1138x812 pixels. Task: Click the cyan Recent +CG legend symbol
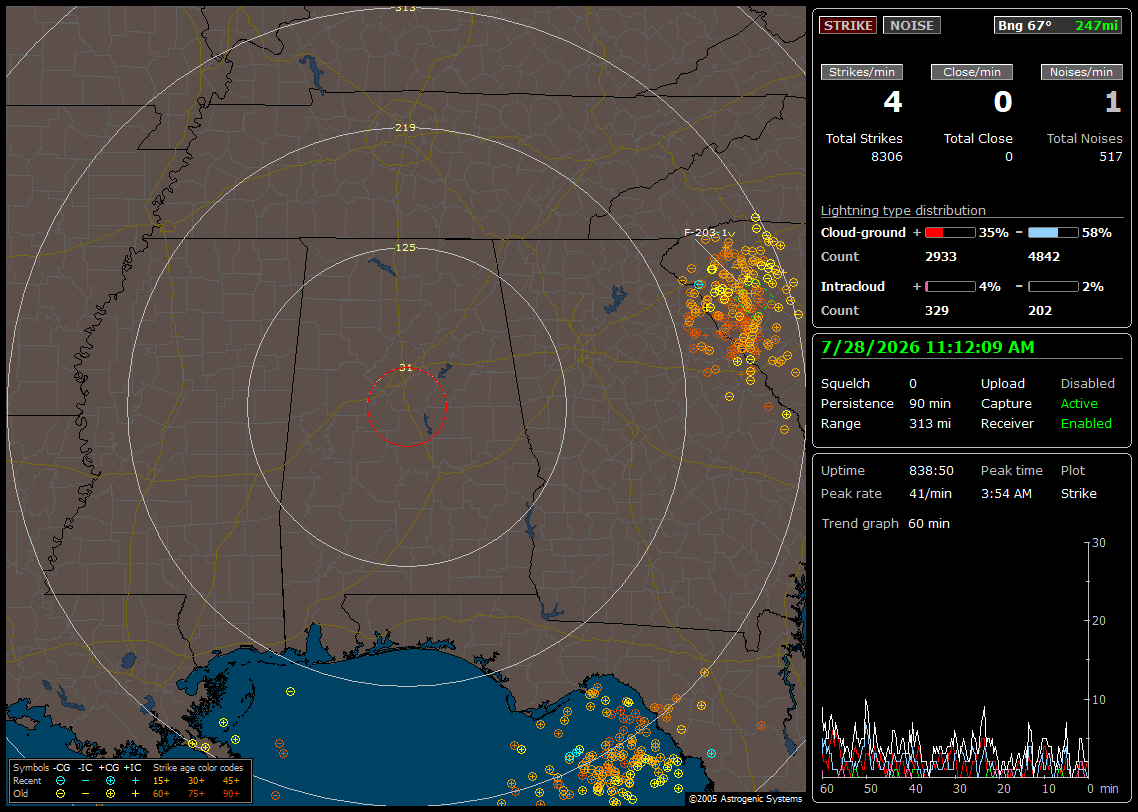tap(110, 781)
